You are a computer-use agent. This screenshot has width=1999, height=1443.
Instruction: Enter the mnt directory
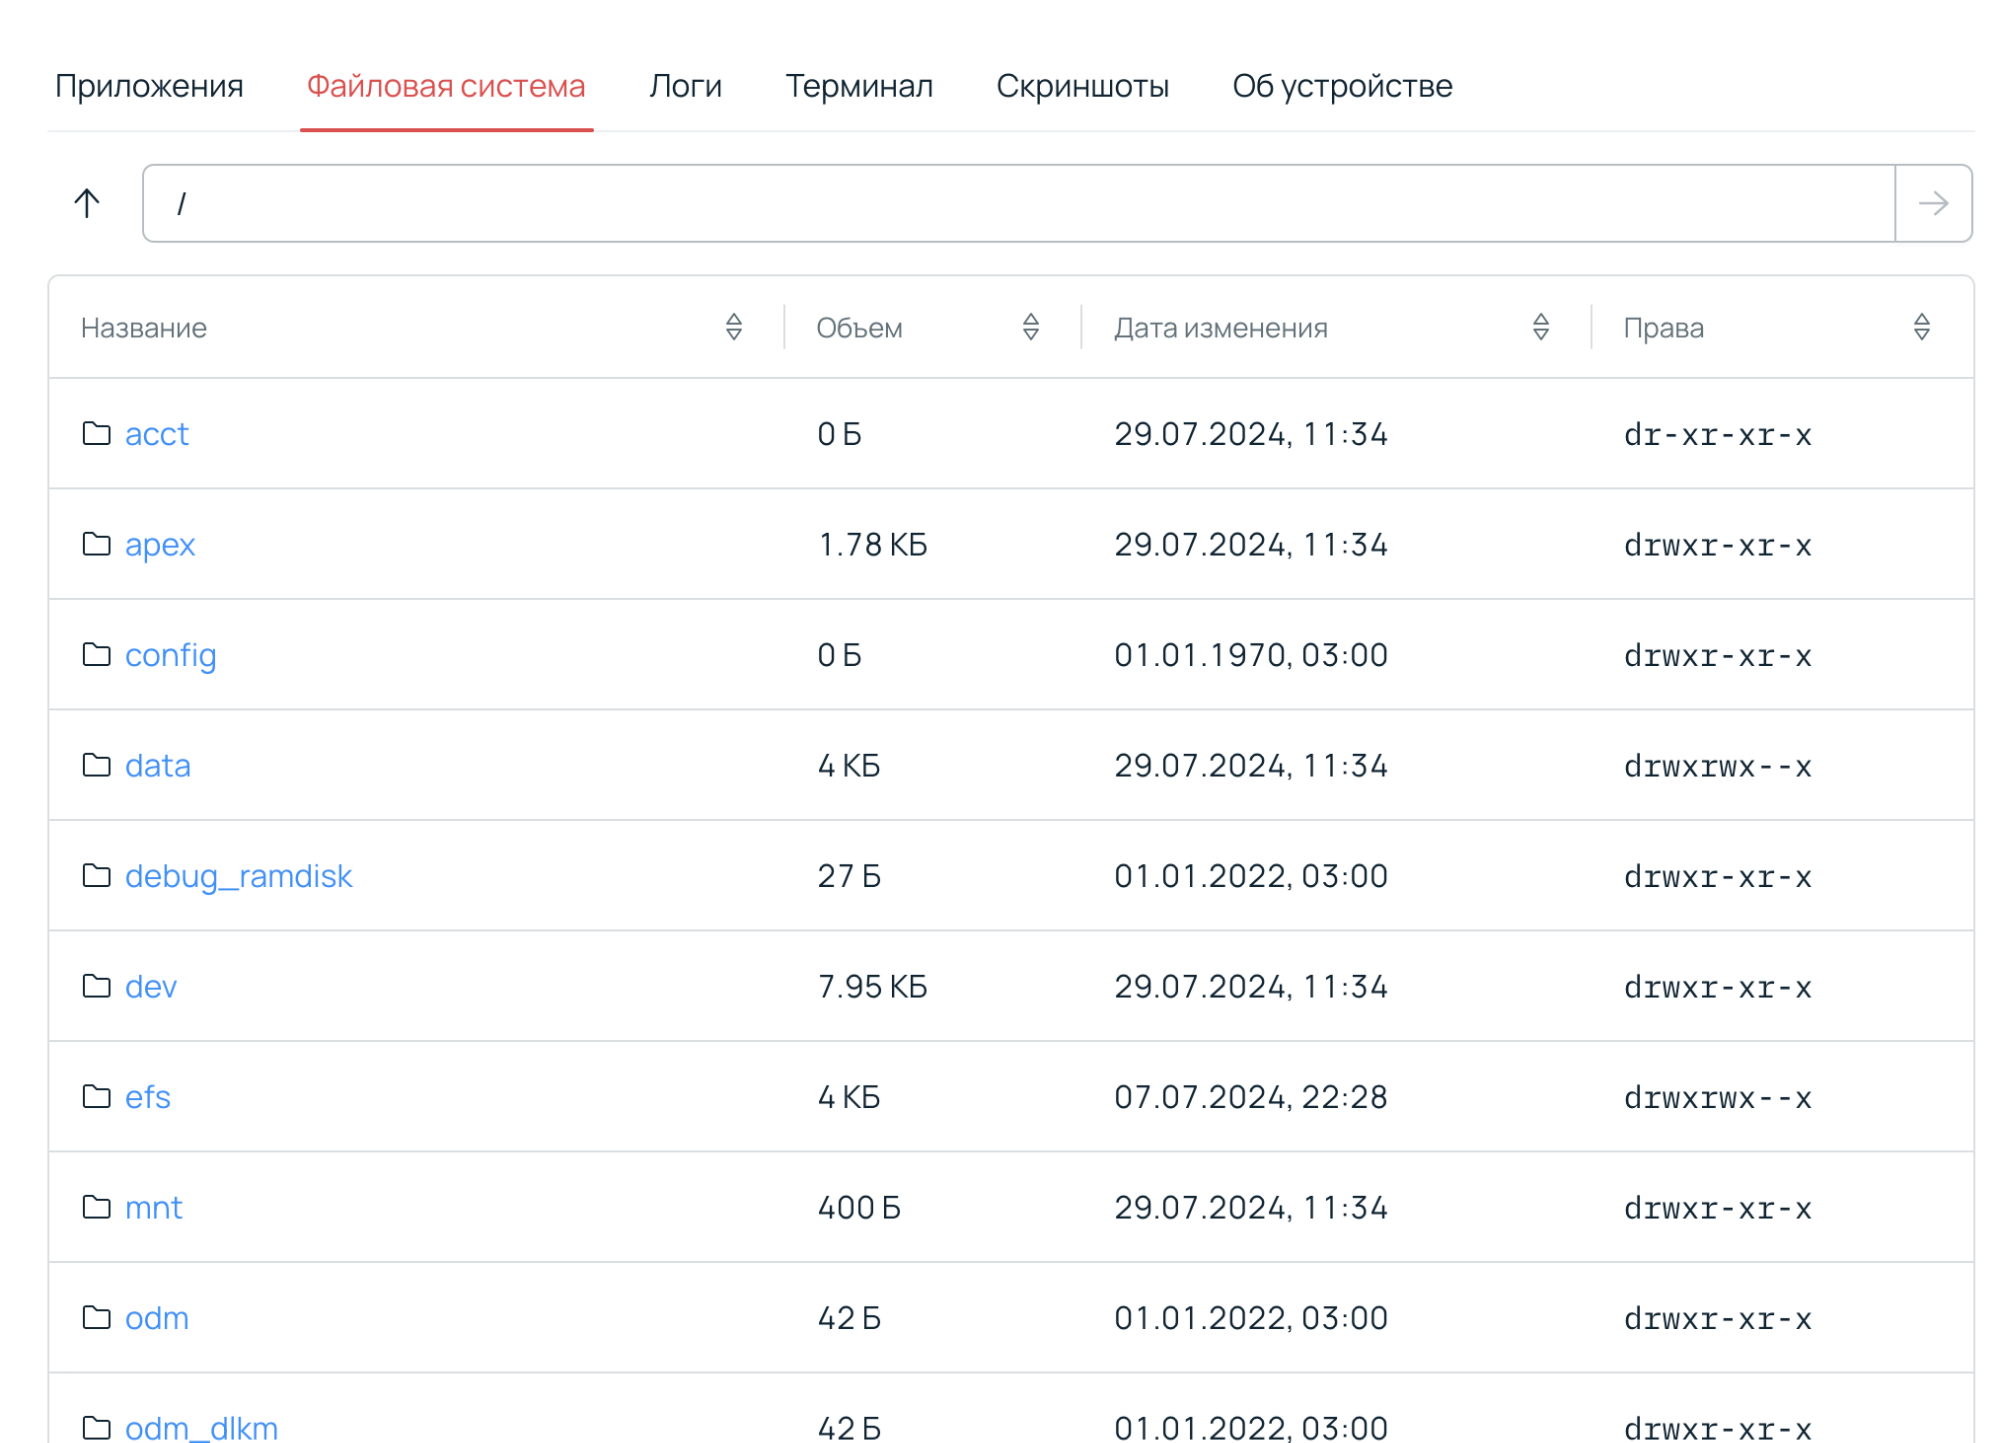tap(153, 1207)
